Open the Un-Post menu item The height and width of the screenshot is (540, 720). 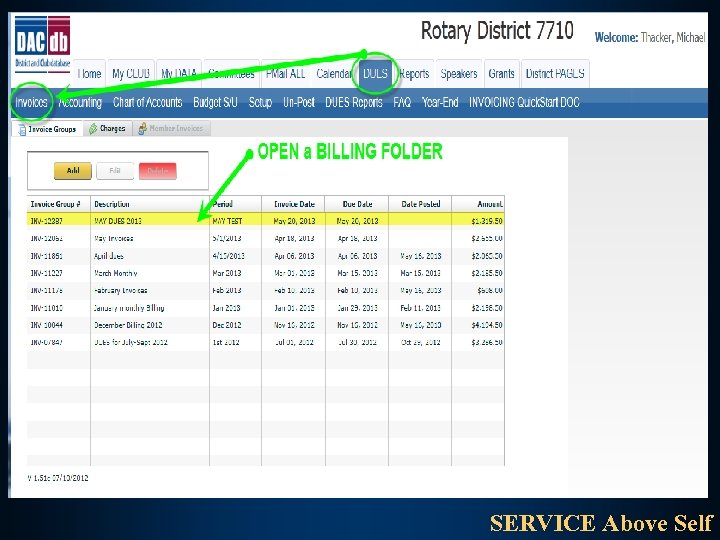click(298, 102)
